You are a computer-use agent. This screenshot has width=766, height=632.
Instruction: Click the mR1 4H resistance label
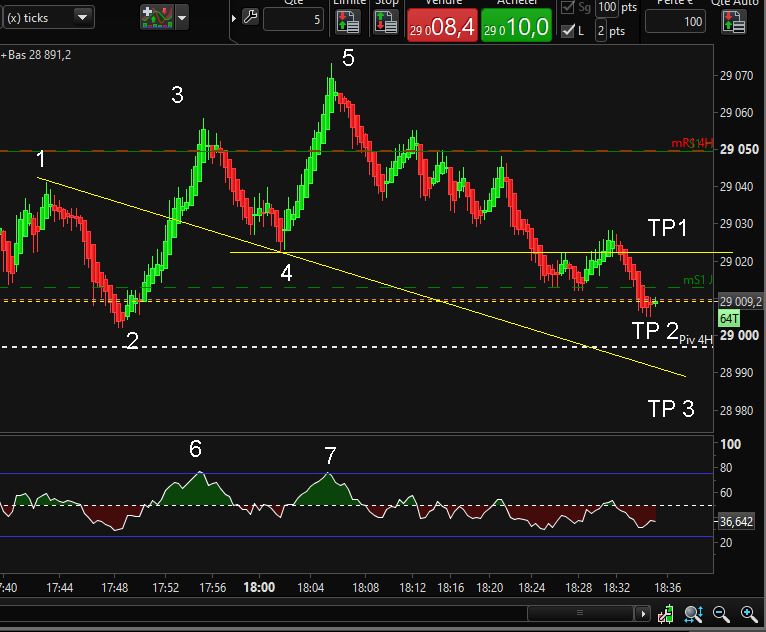click(x=692, y=143)
